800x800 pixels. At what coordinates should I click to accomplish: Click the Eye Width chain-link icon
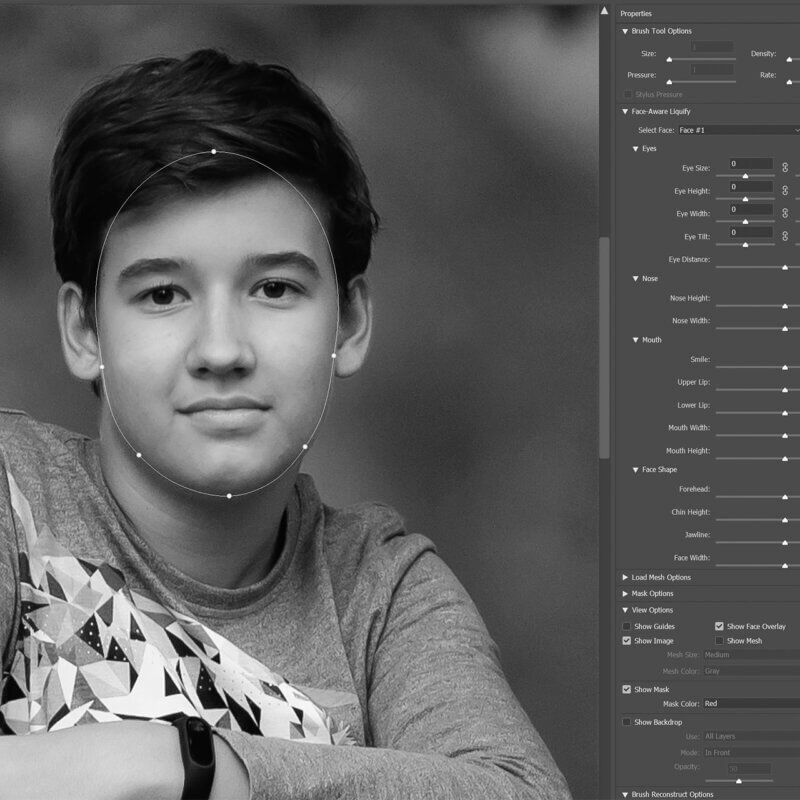click(x=785, y=214)
